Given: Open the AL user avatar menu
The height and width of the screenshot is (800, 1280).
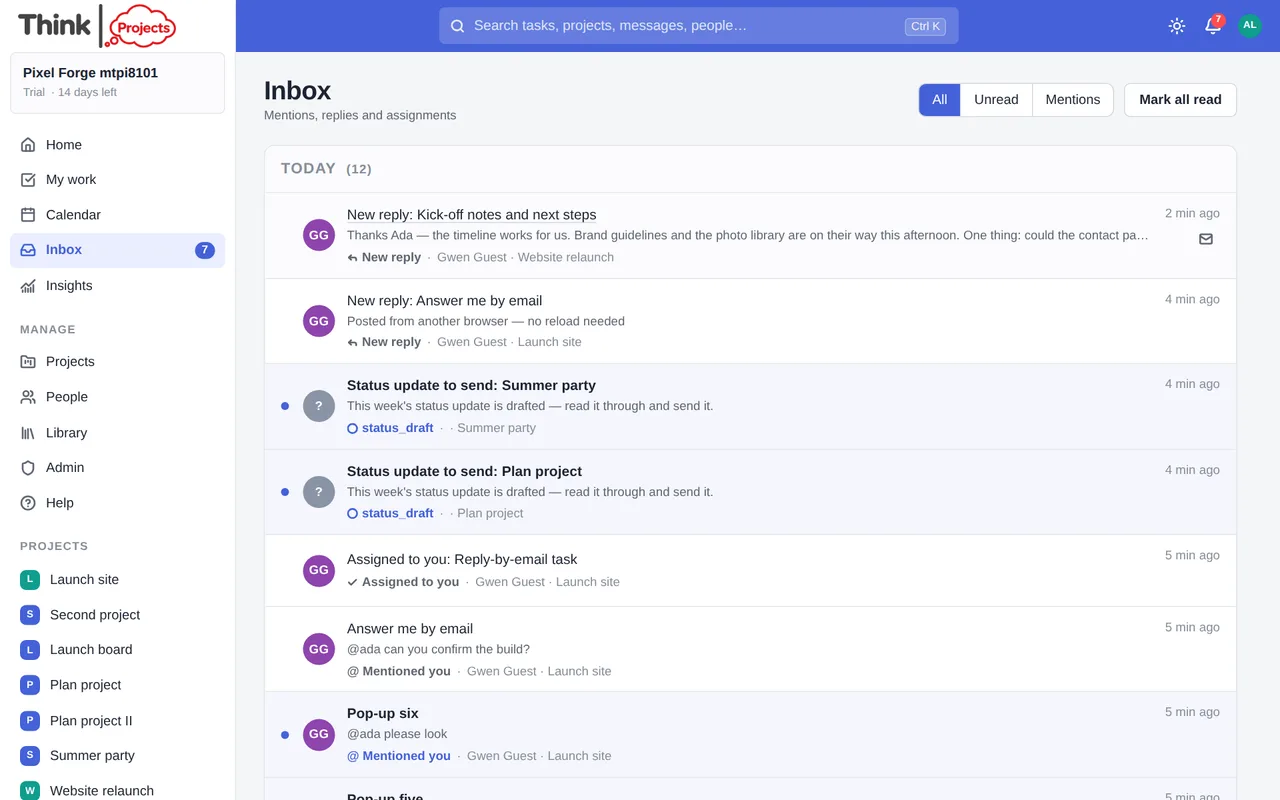Looking at the screenshot, I should (x=1250, y=26).
